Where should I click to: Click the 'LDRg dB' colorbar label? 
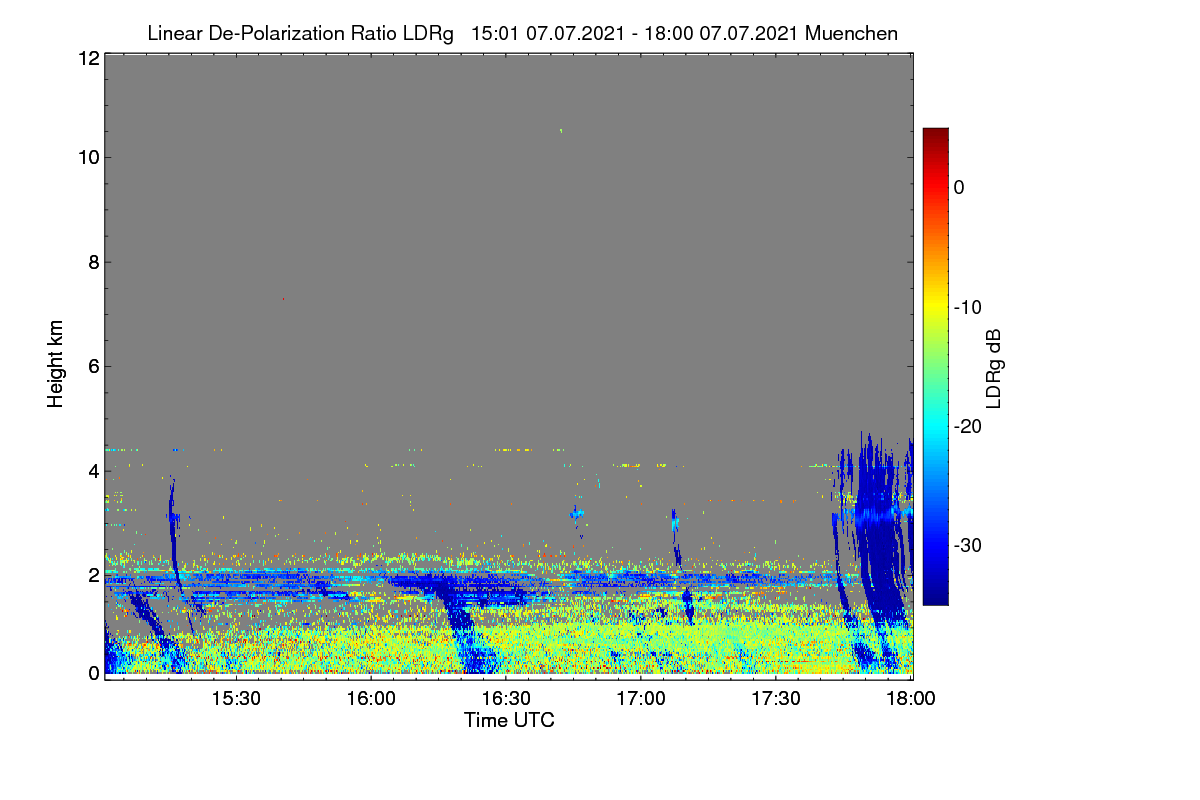pos(994,367)
